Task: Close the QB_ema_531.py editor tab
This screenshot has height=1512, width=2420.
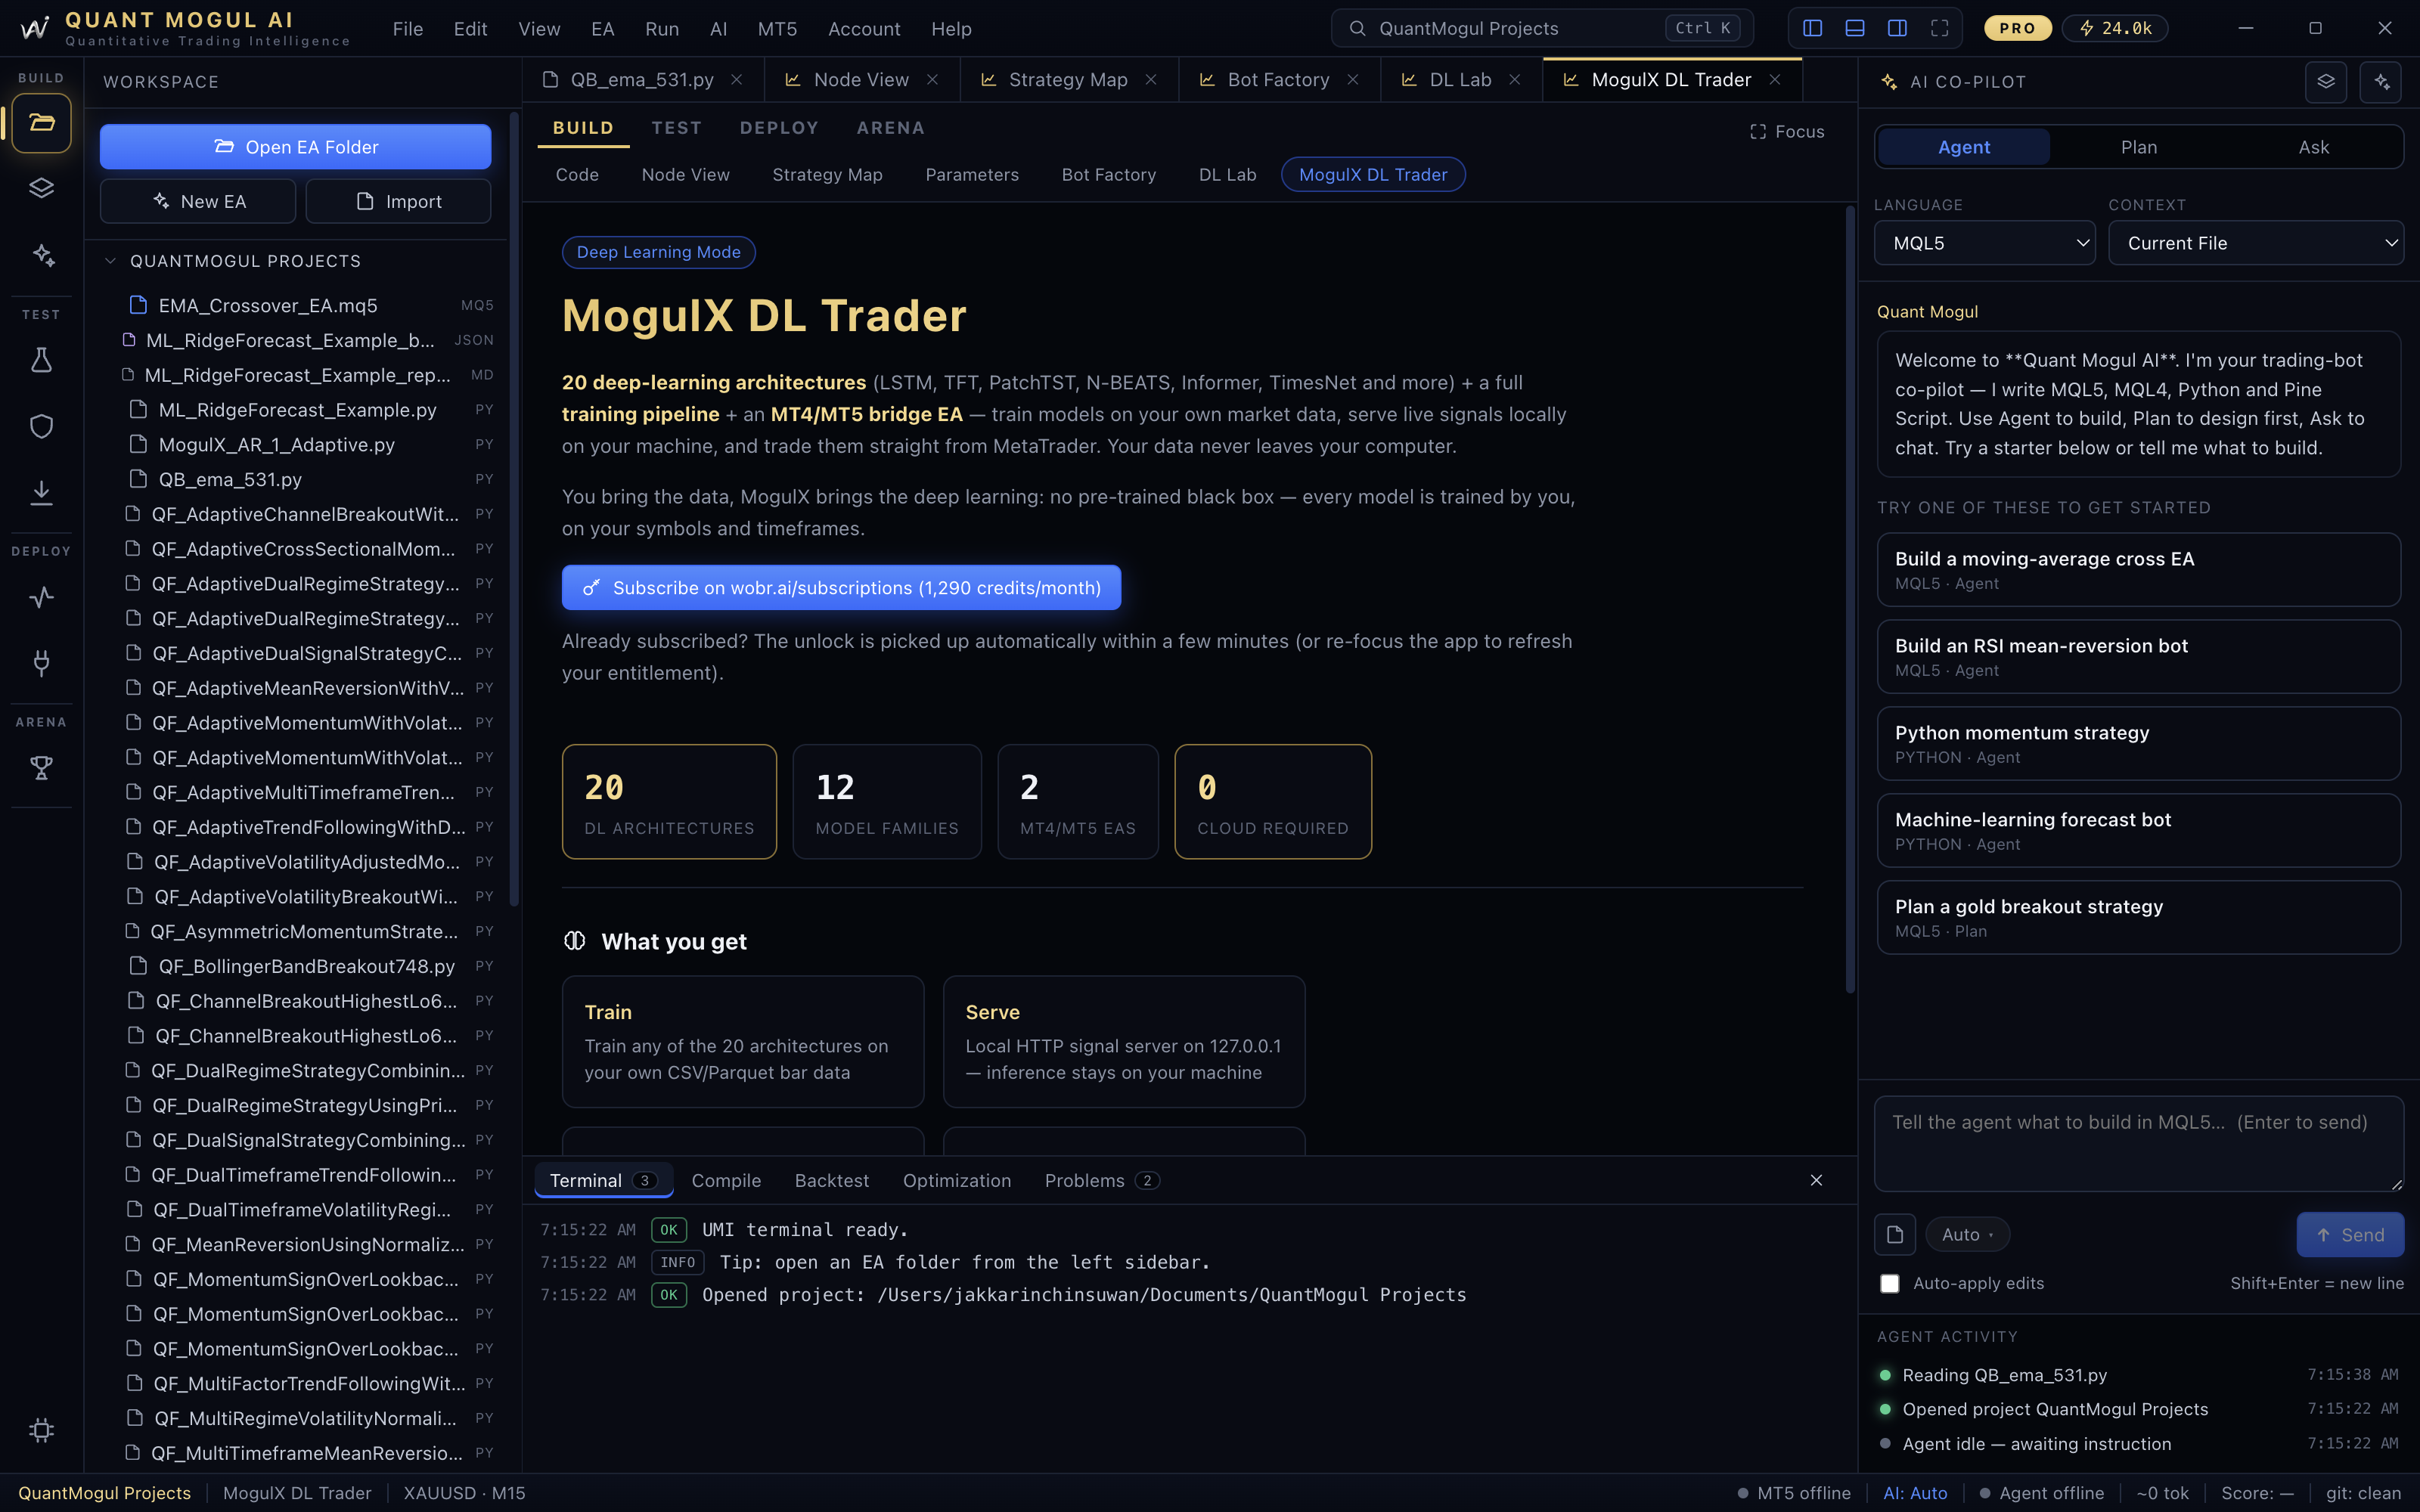Action: tap(737, 80)
